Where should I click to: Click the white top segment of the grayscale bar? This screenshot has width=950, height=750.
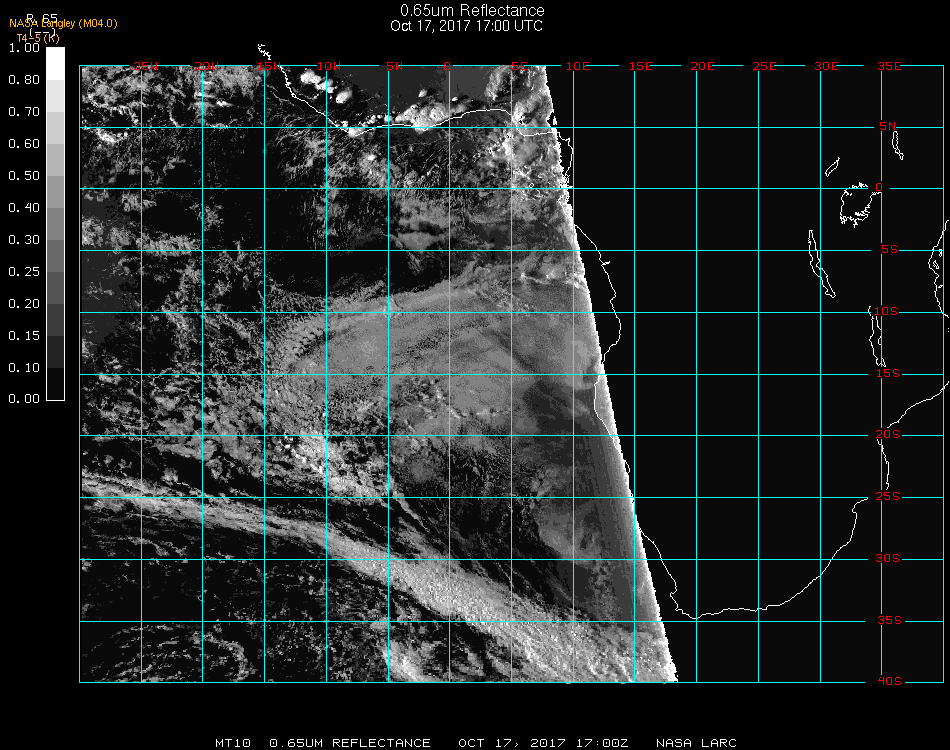pyautogui.click(x=55, y=63)
